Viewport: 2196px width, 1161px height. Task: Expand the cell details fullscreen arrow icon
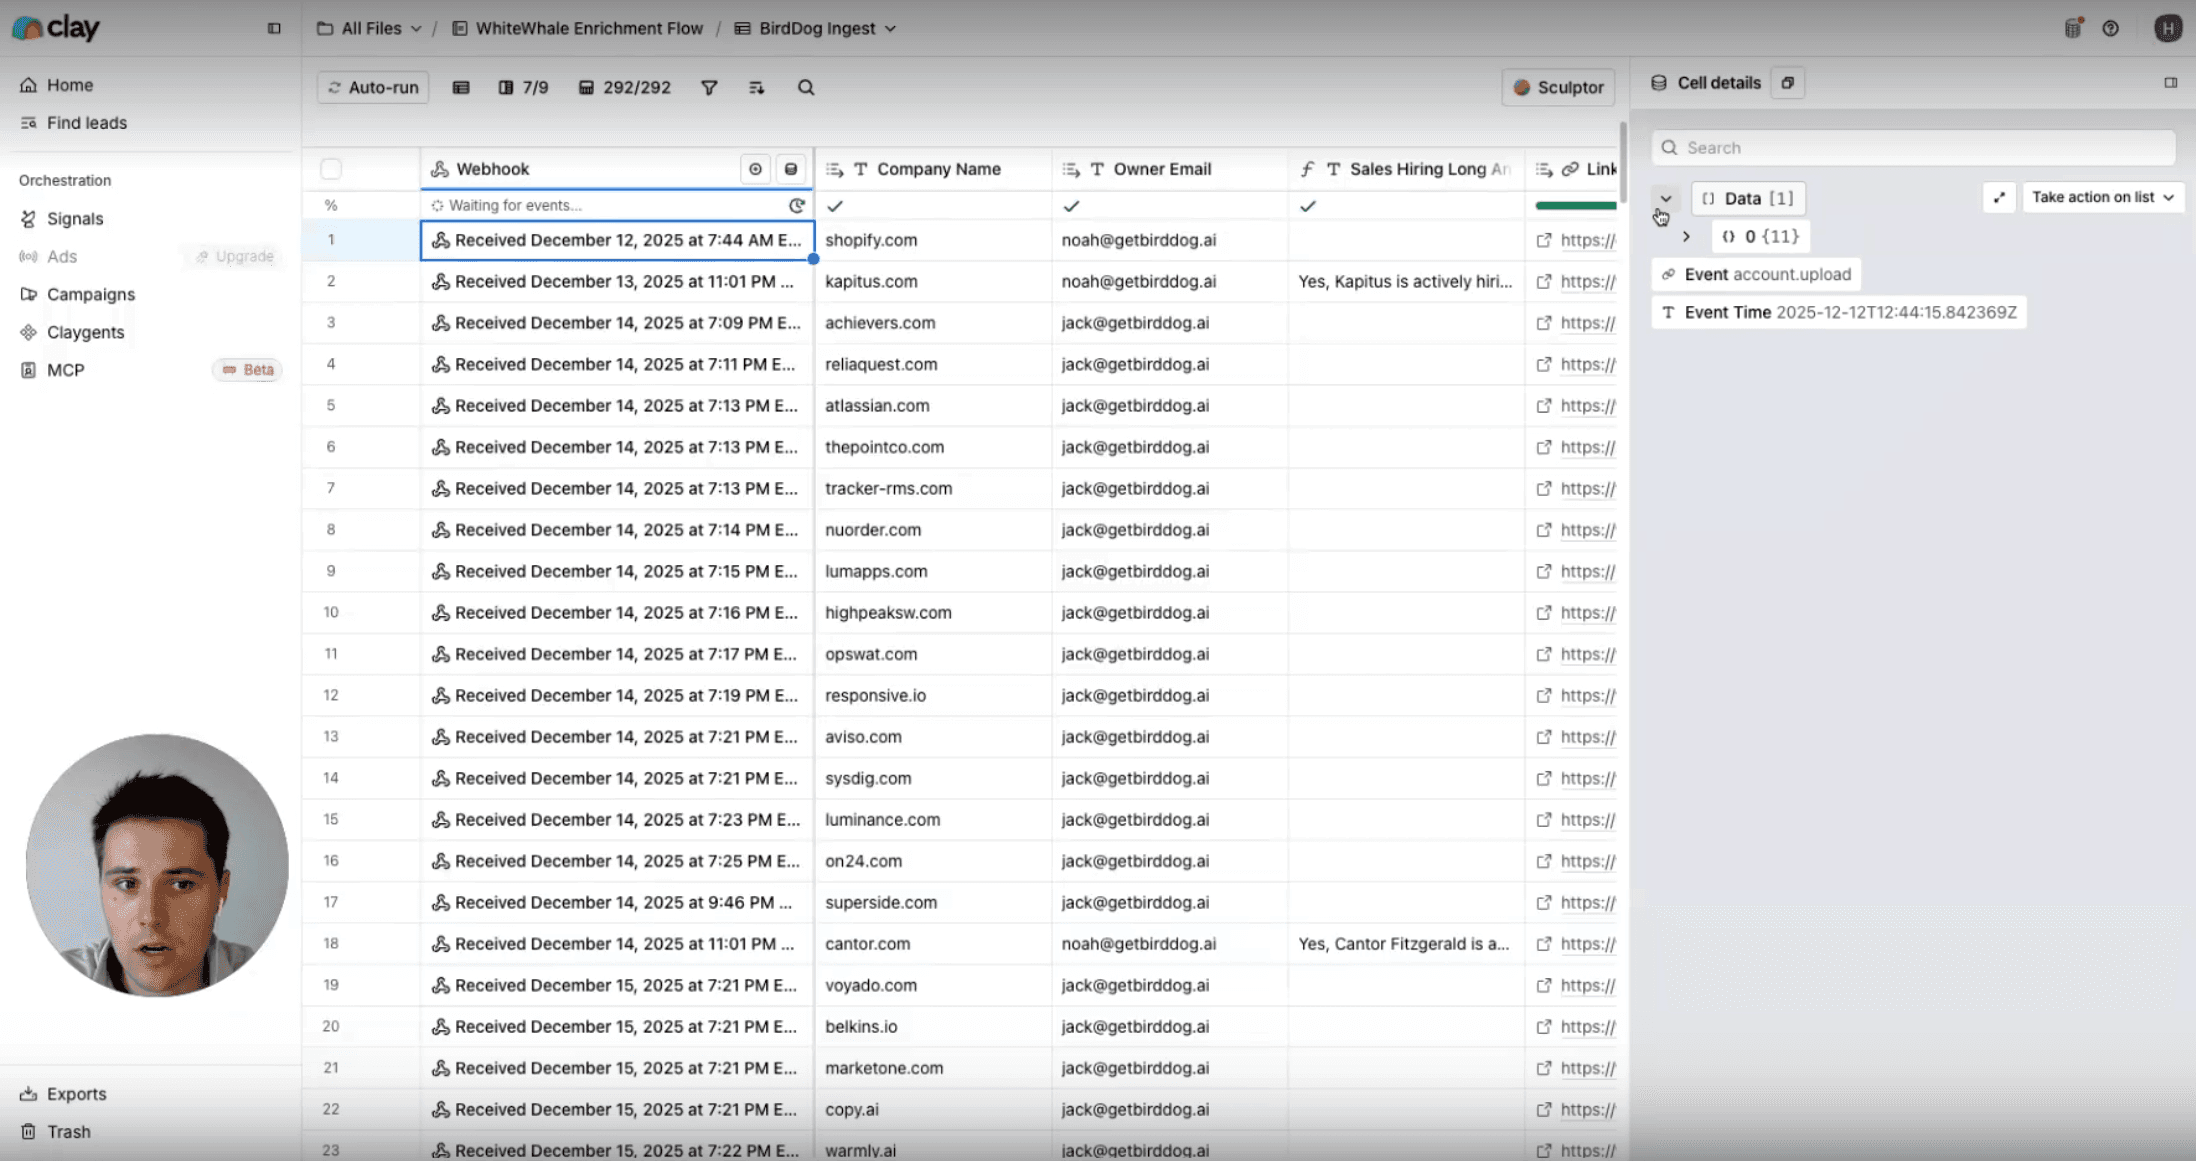(1999, 197)
